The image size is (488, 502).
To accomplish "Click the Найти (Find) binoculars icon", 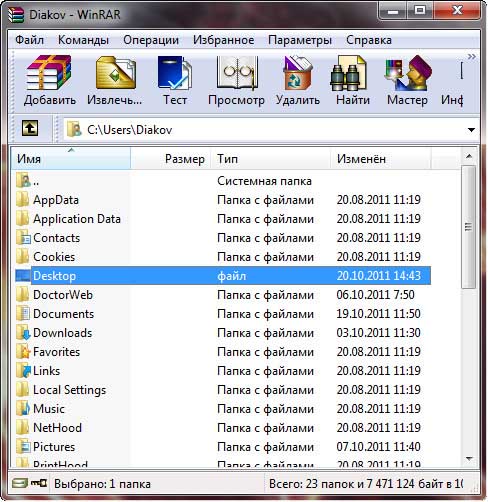I will point(348,73).
